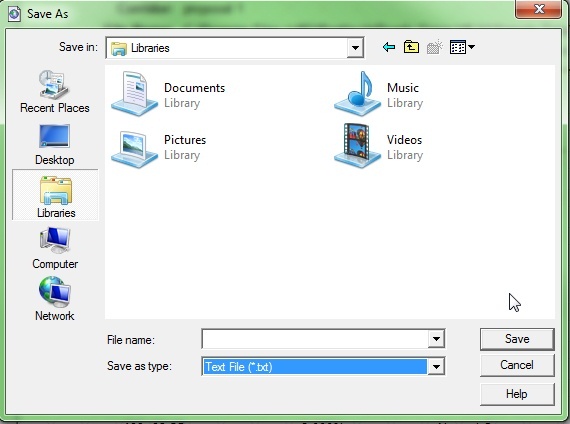Image resolution: width=570 pixels, height=424 pixels.
Task: Click the Cancel button
Action: click(517, 365)
